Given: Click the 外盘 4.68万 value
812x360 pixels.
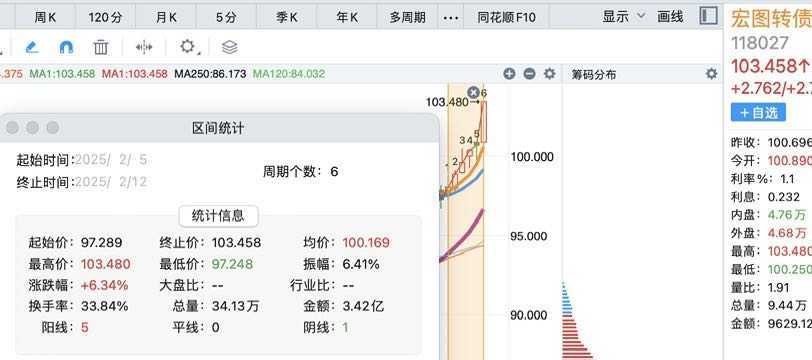Looking at the screenshot, I should pos(788,233).
